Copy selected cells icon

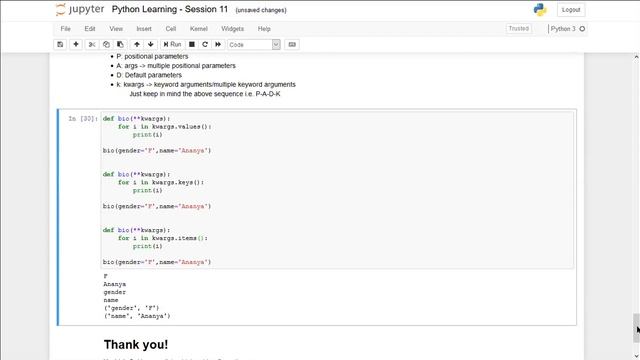(x=106, y=44)
